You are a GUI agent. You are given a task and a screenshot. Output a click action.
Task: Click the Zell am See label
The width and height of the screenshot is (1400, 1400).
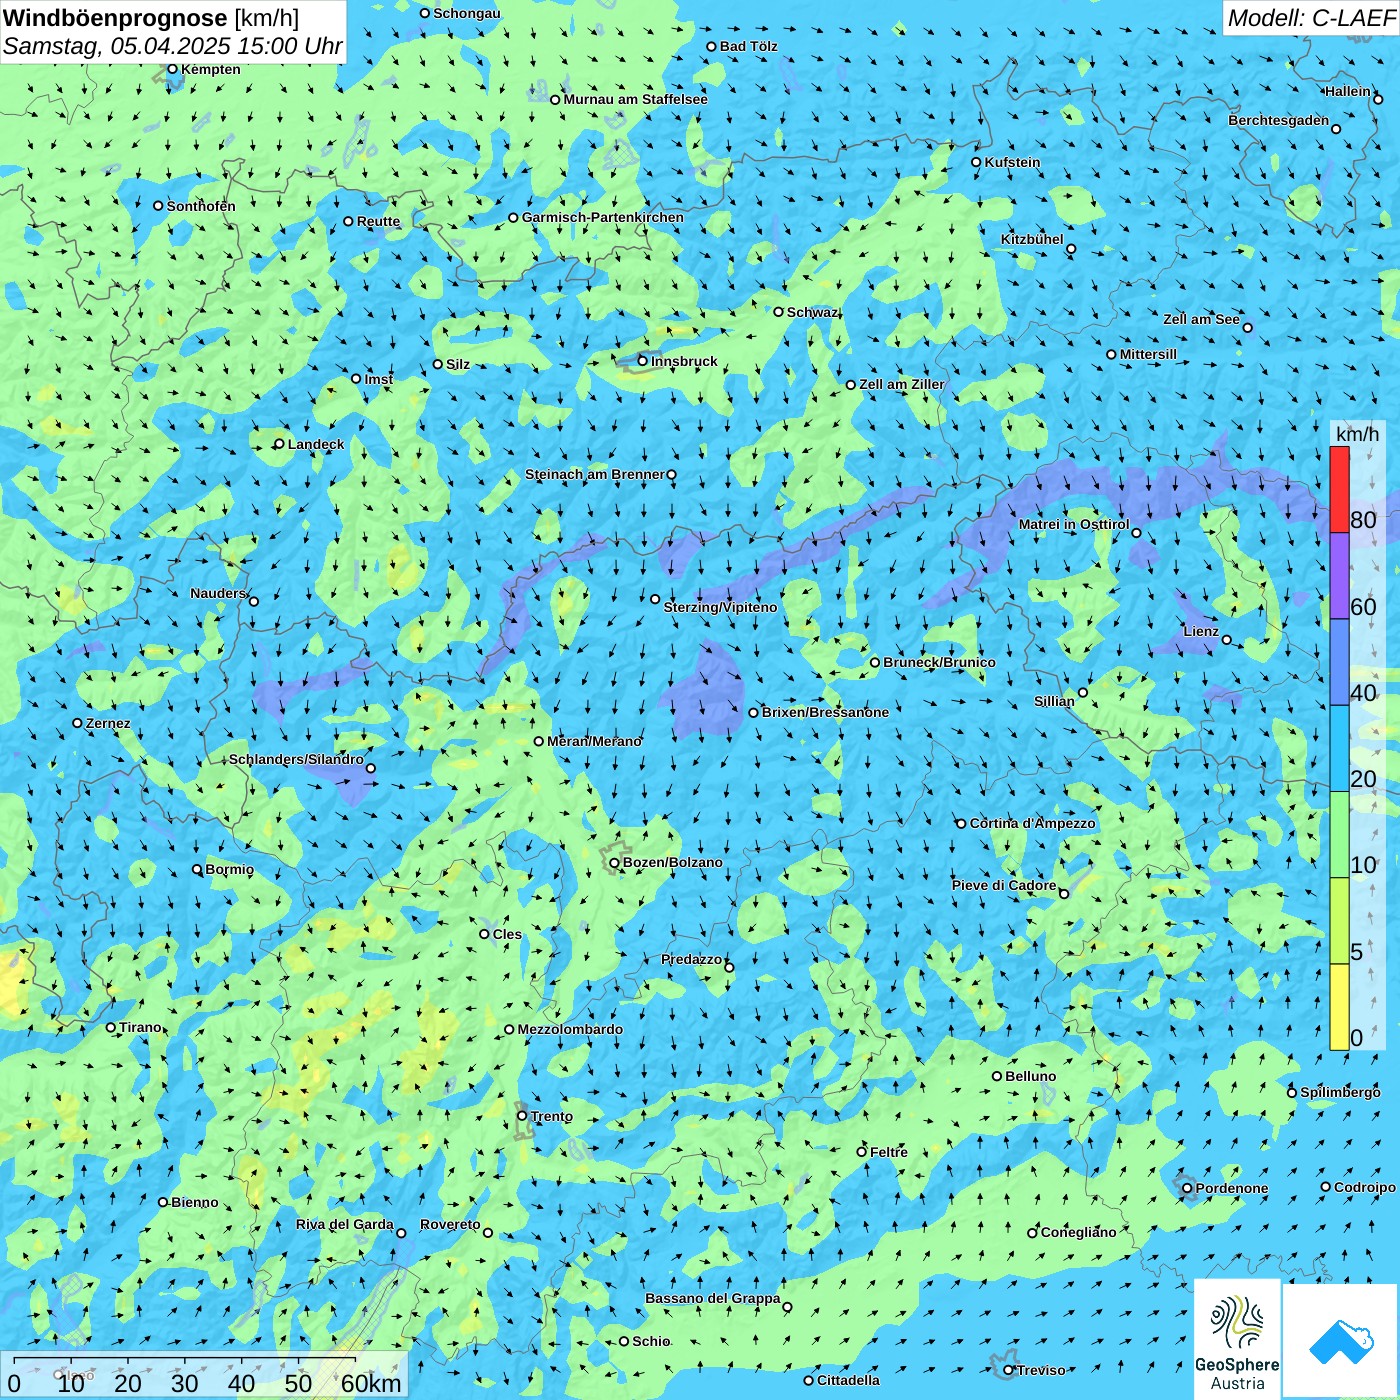(1201, 319)
